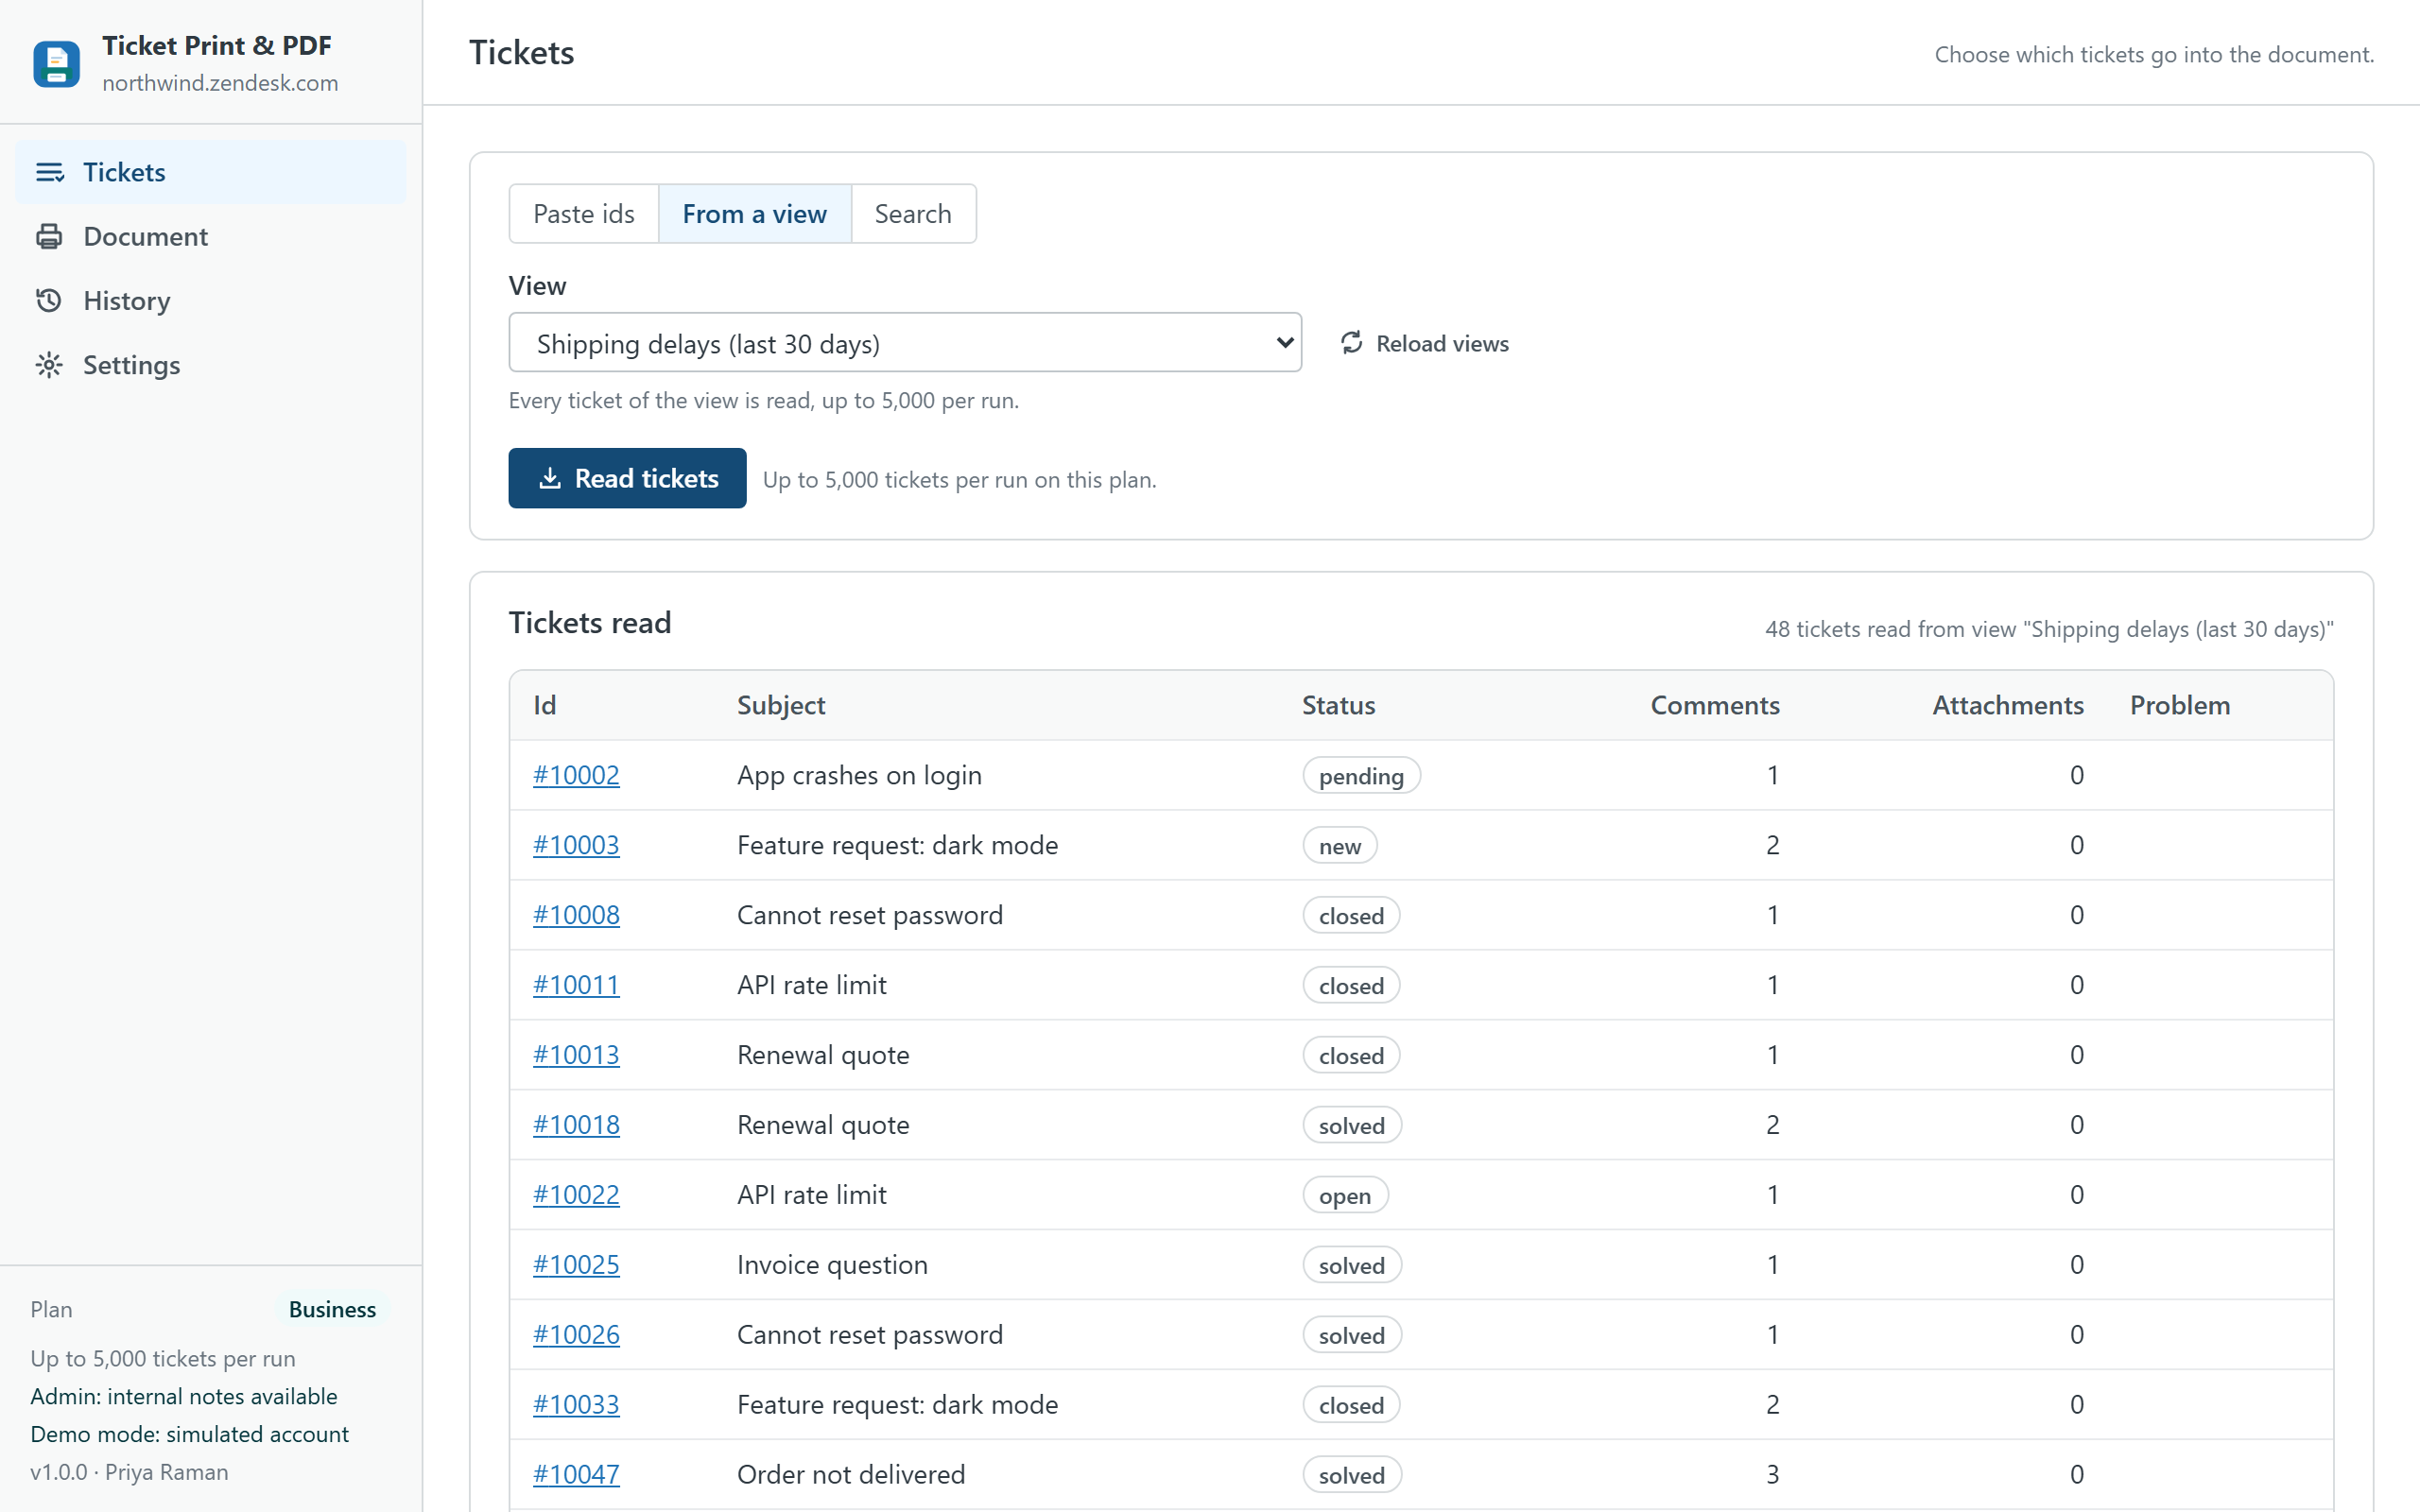Open the History navigation item

pos(211,300)
